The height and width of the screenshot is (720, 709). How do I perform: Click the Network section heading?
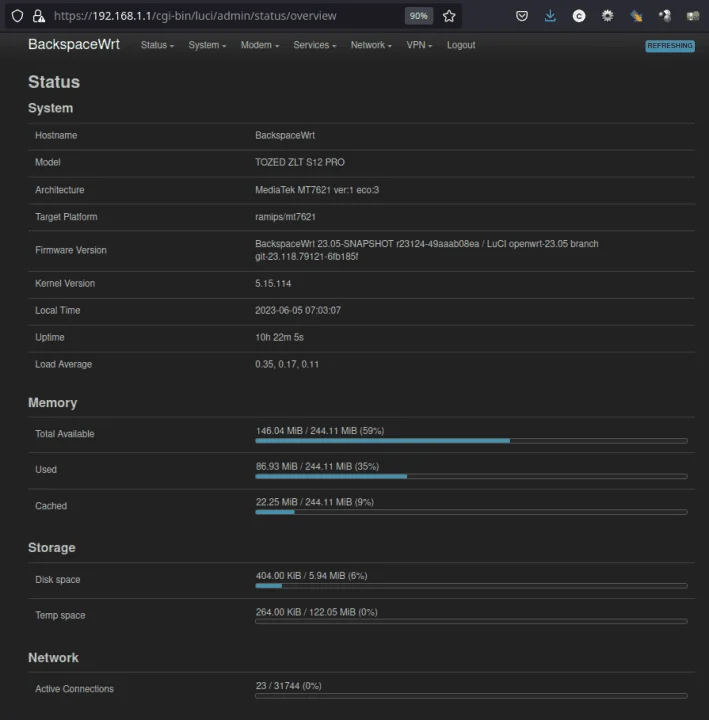(53, 658)
